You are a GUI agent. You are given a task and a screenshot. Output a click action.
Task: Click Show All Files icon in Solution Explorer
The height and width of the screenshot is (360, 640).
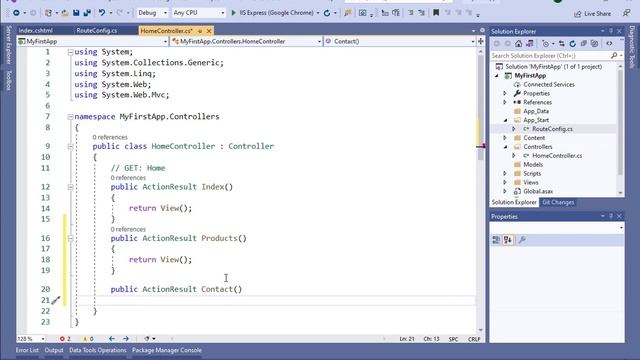click(x=595, y=44)
